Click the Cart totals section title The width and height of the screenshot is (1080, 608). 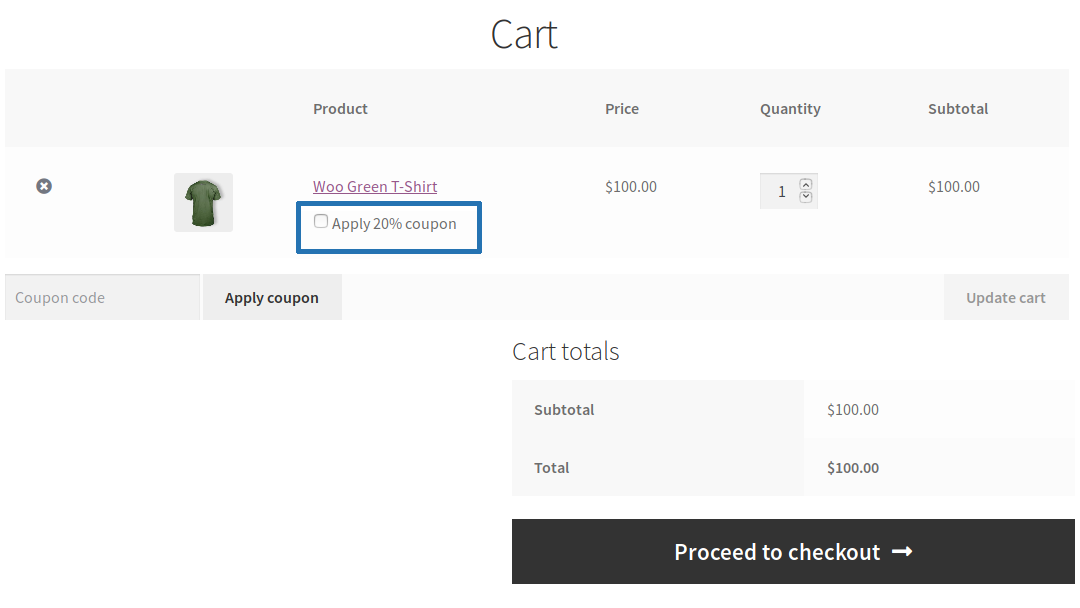pyautogui.click(x=565, y=351)
